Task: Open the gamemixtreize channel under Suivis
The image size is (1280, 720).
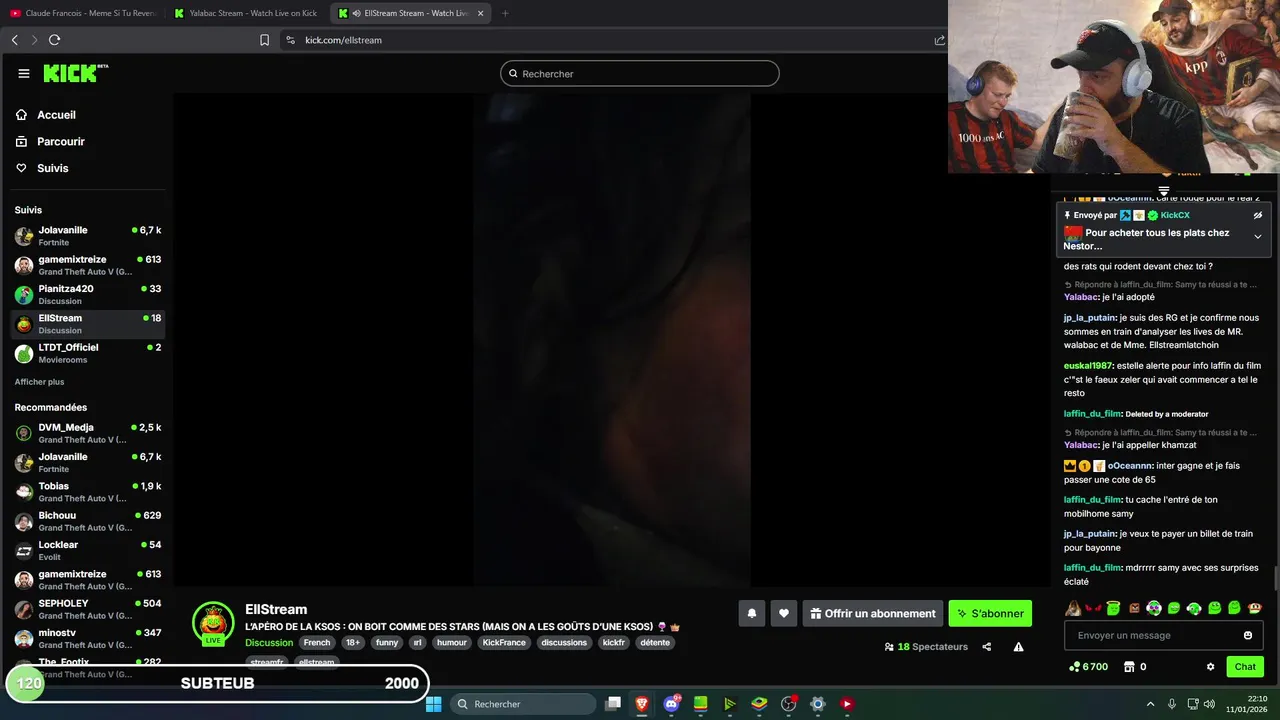Action: tap(88, 265)
